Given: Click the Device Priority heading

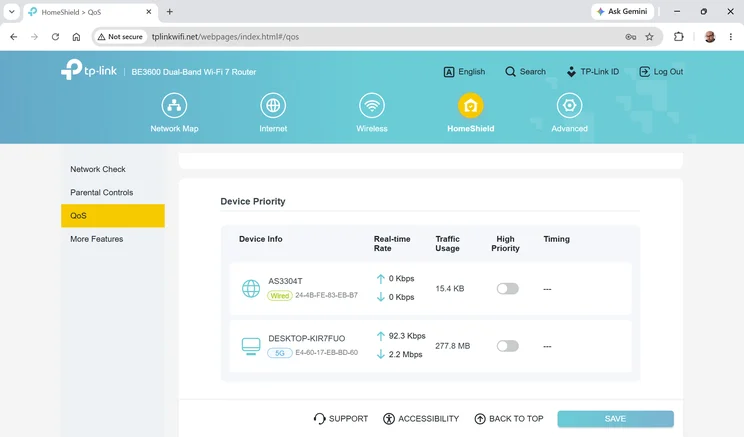Looking at the screenshot, I should pos(253,201).
